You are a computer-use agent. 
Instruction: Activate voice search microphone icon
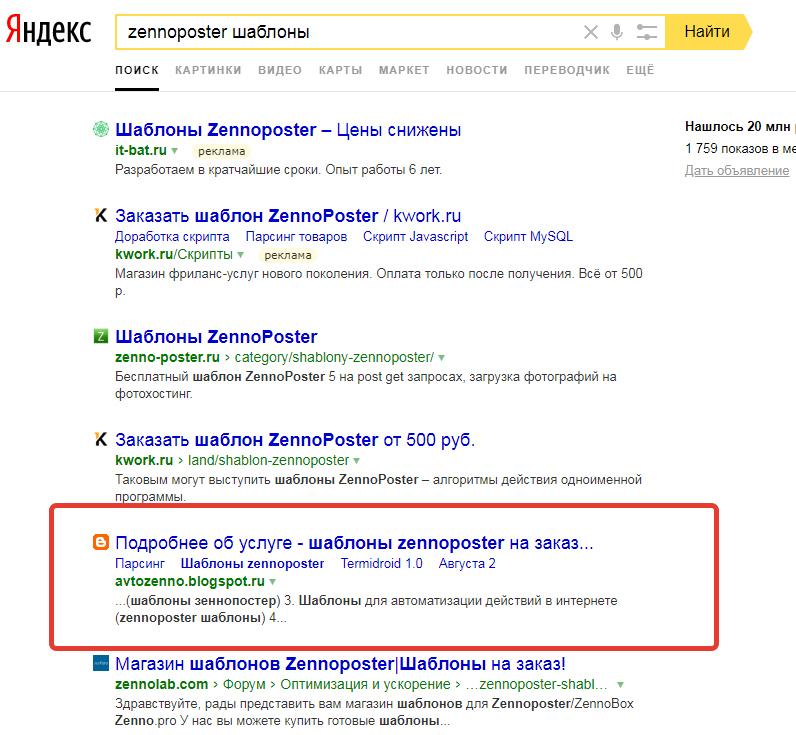pyautogui.click(x=617, y=32)
